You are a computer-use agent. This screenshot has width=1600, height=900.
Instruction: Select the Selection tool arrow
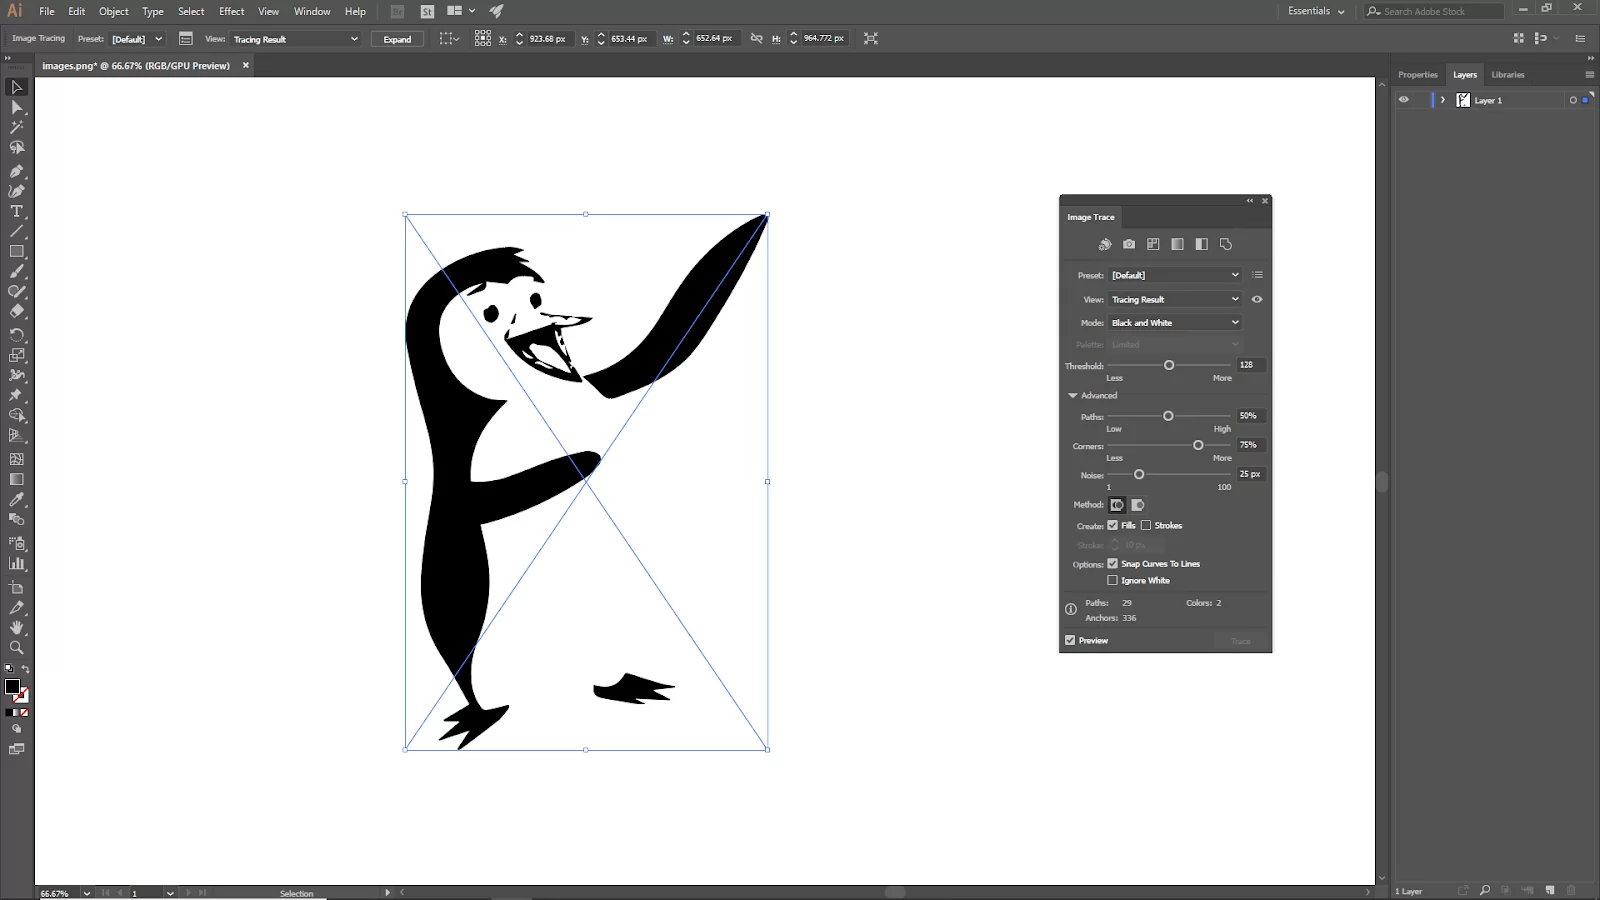[17, 87]
